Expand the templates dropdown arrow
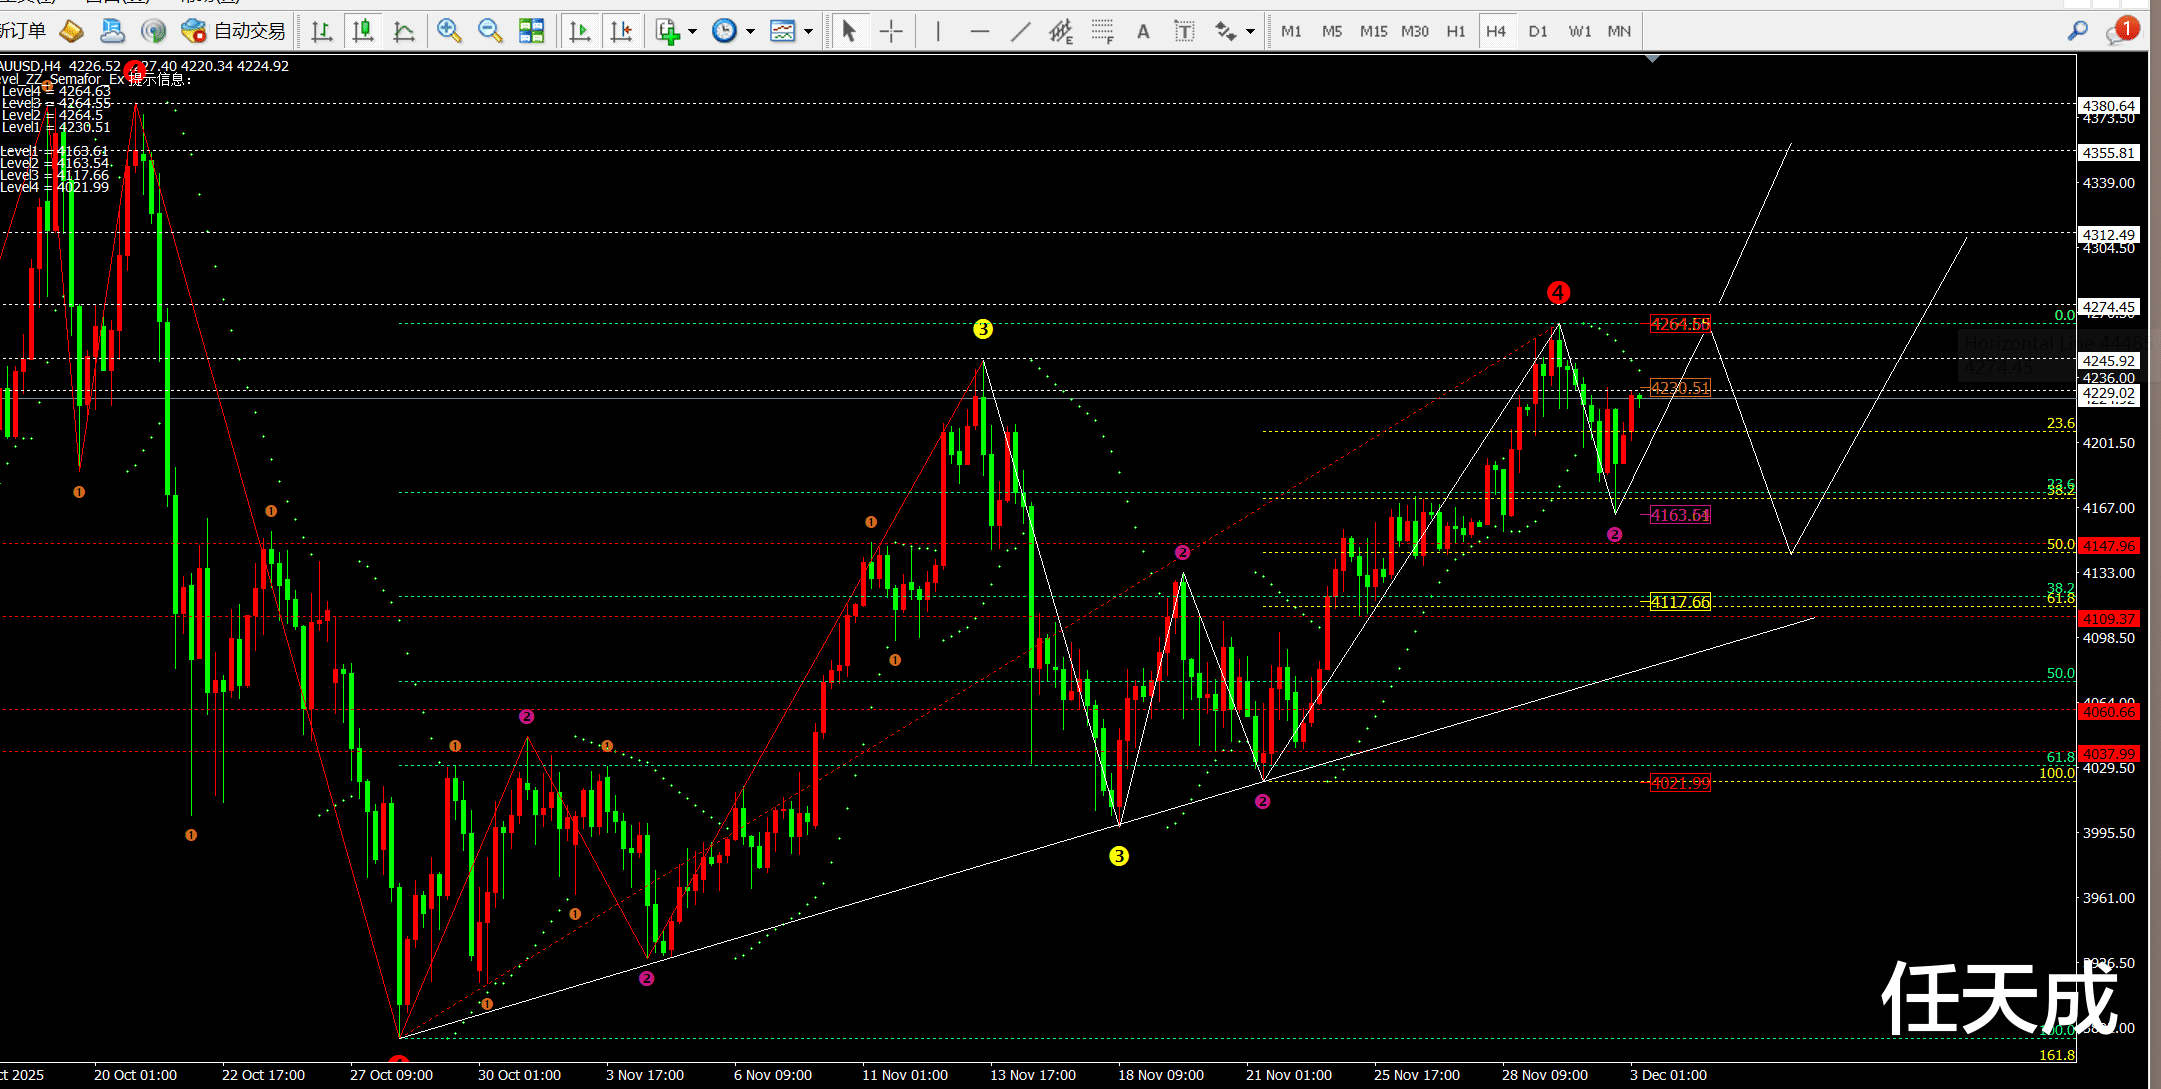This screenshot has height=1089, width=2161. [x=808, y=31]
